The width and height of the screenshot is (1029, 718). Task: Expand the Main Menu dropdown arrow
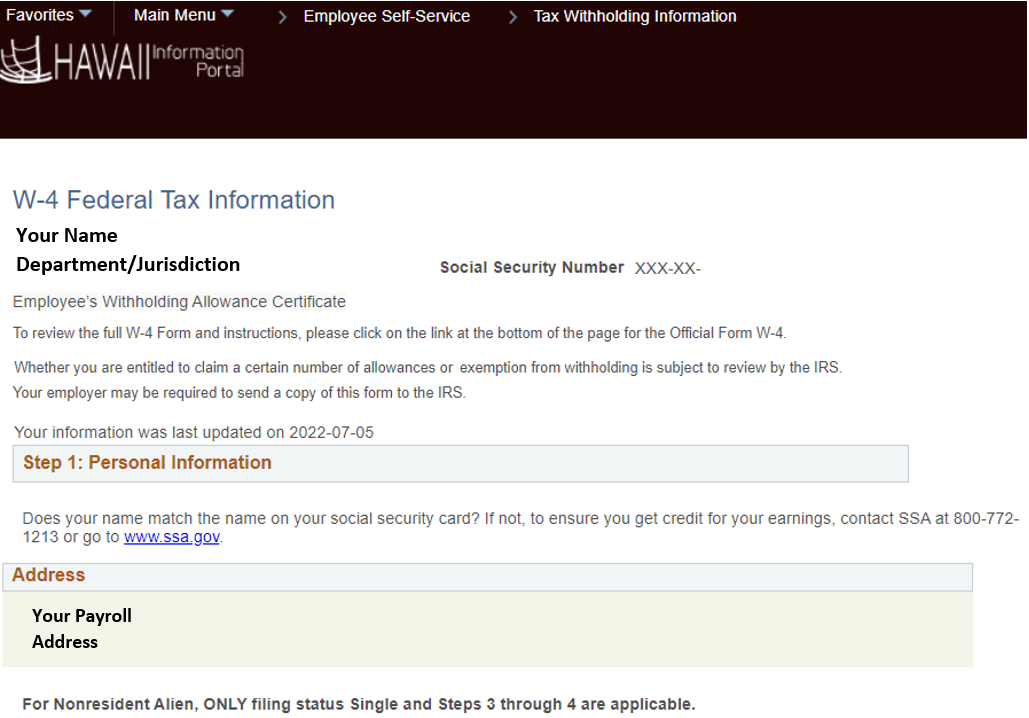click(x=227, y=14)
